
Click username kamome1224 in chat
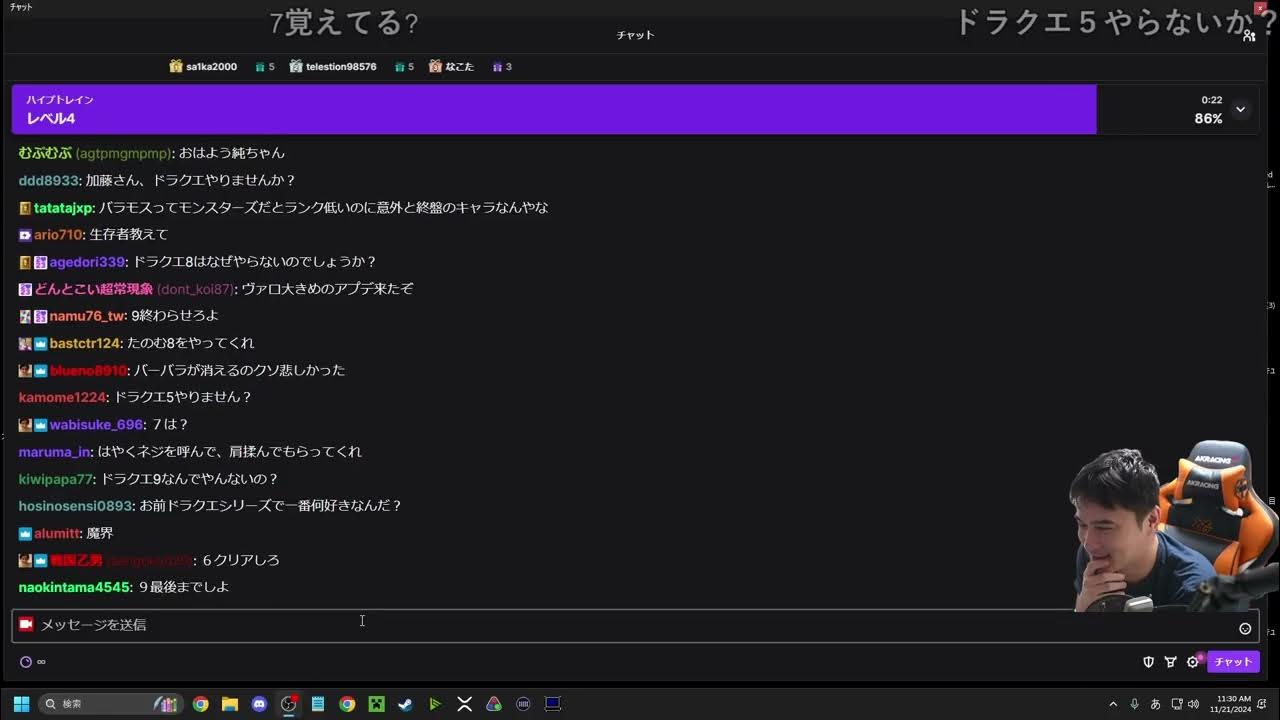[x=62, y=398]
